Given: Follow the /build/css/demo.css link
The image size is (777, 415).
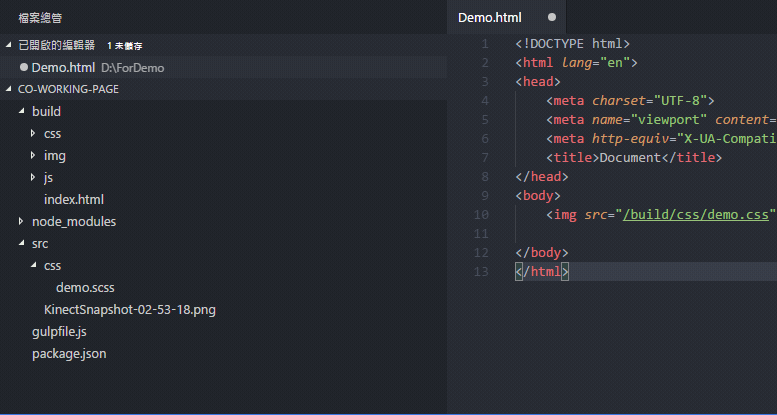Looking at the screenshot, I should click(696, 215).
